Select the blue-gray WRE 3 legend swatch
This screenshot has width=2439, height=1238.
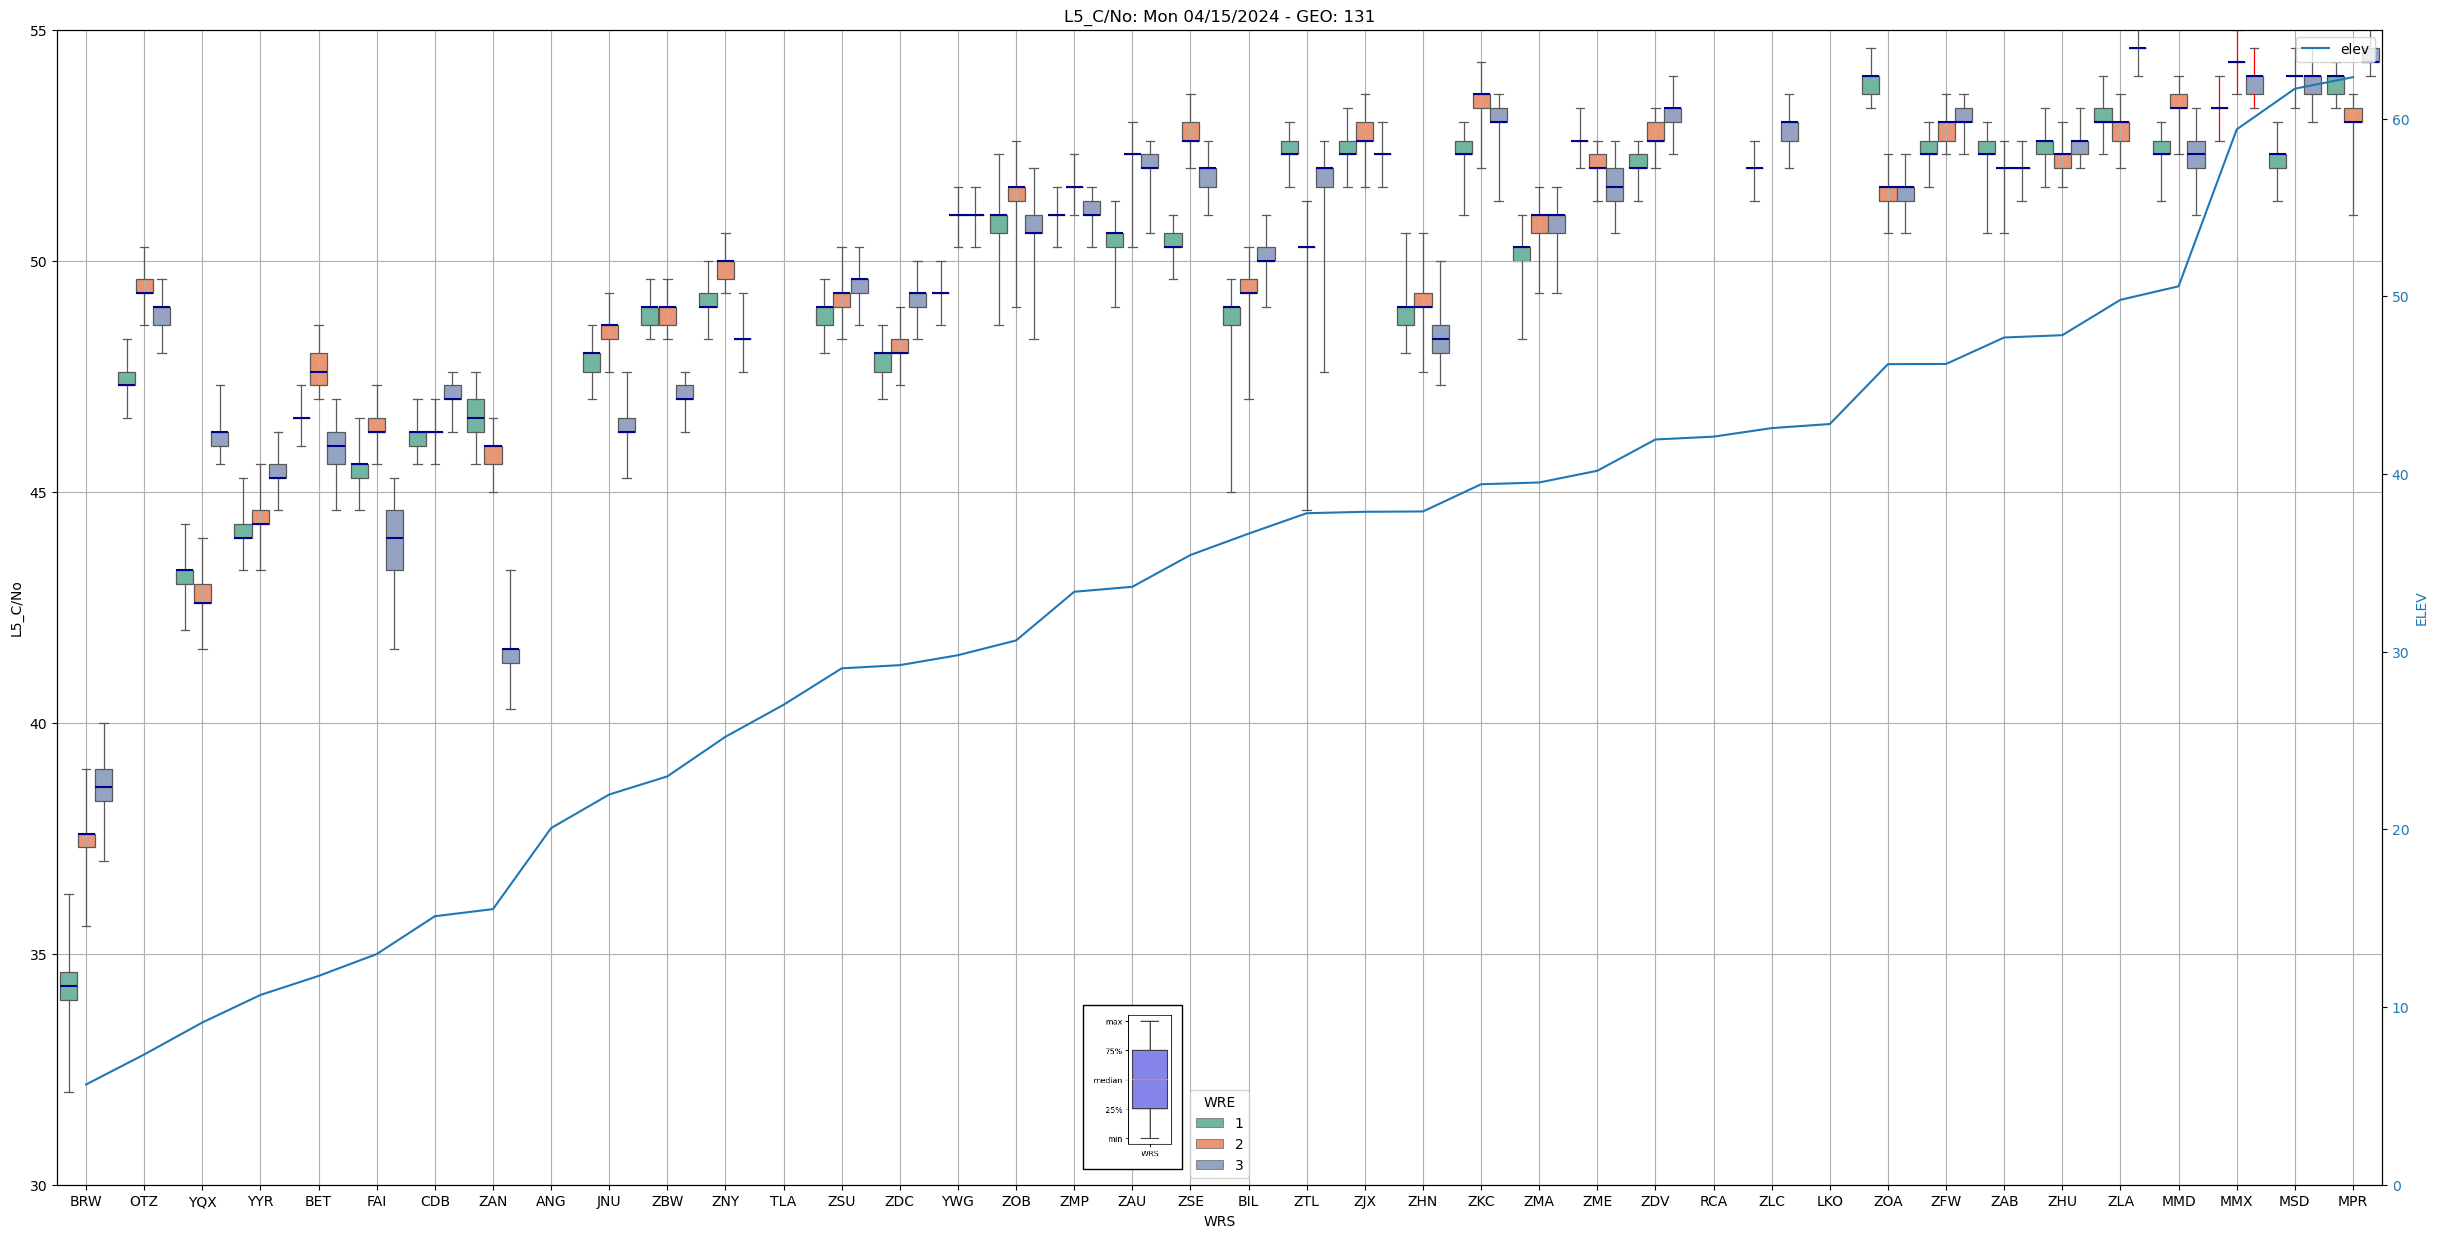(x=1209, y=1165)
